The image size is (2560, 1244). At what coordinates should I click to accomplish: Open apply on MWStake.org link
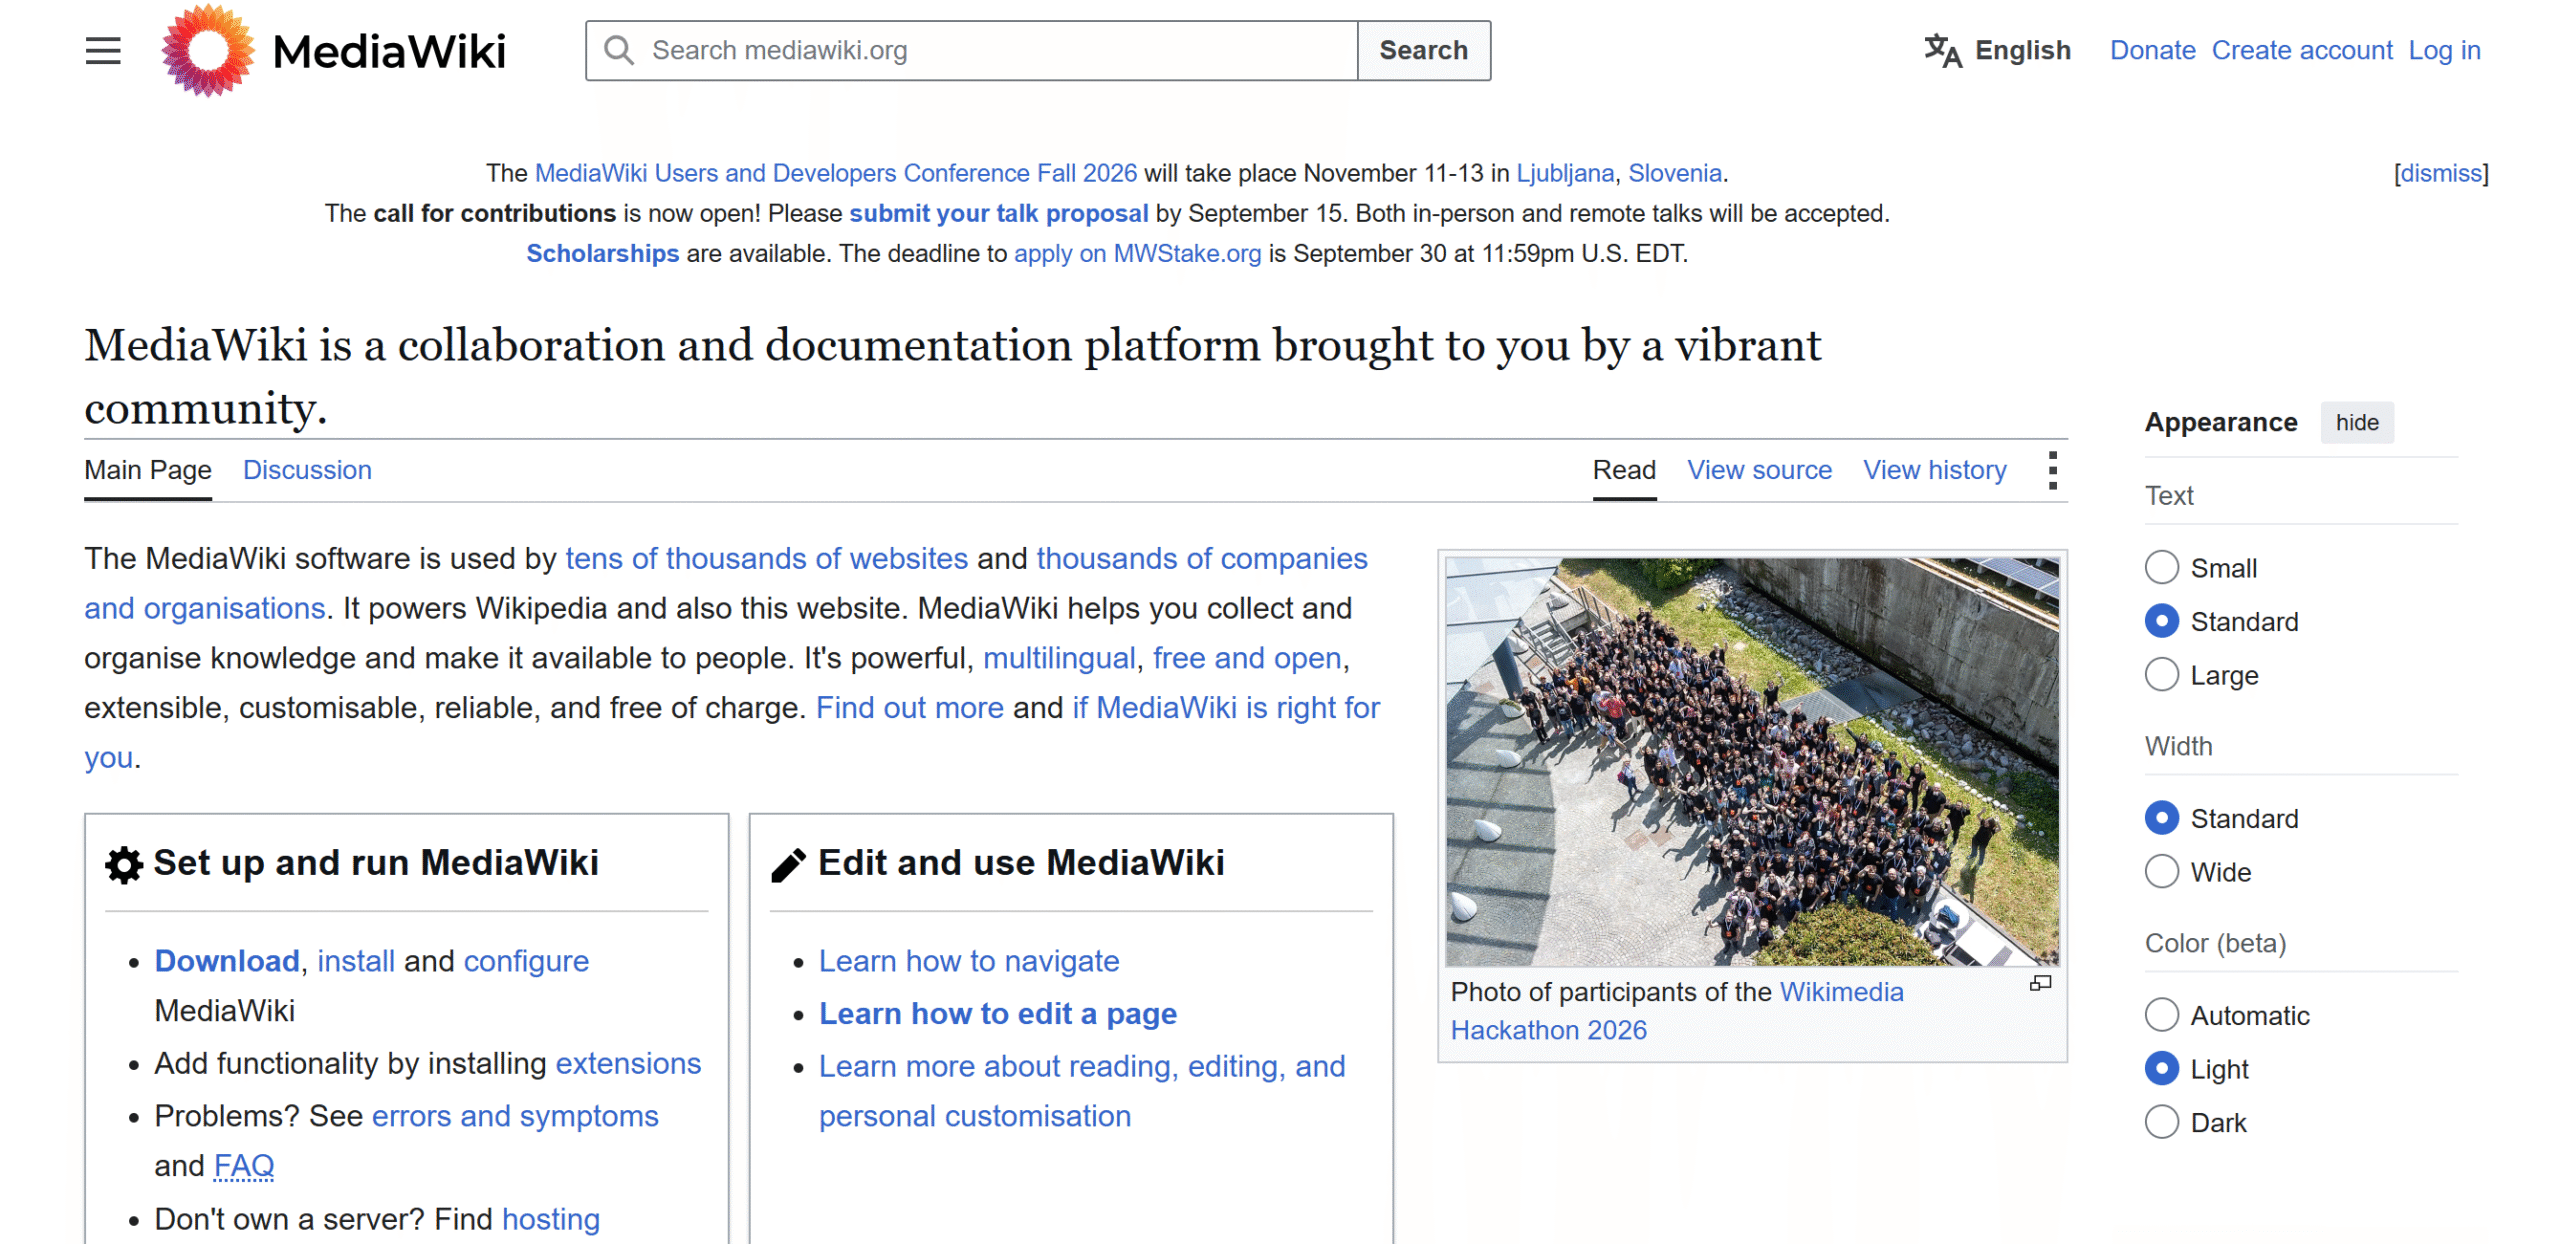click(1137, 253)
